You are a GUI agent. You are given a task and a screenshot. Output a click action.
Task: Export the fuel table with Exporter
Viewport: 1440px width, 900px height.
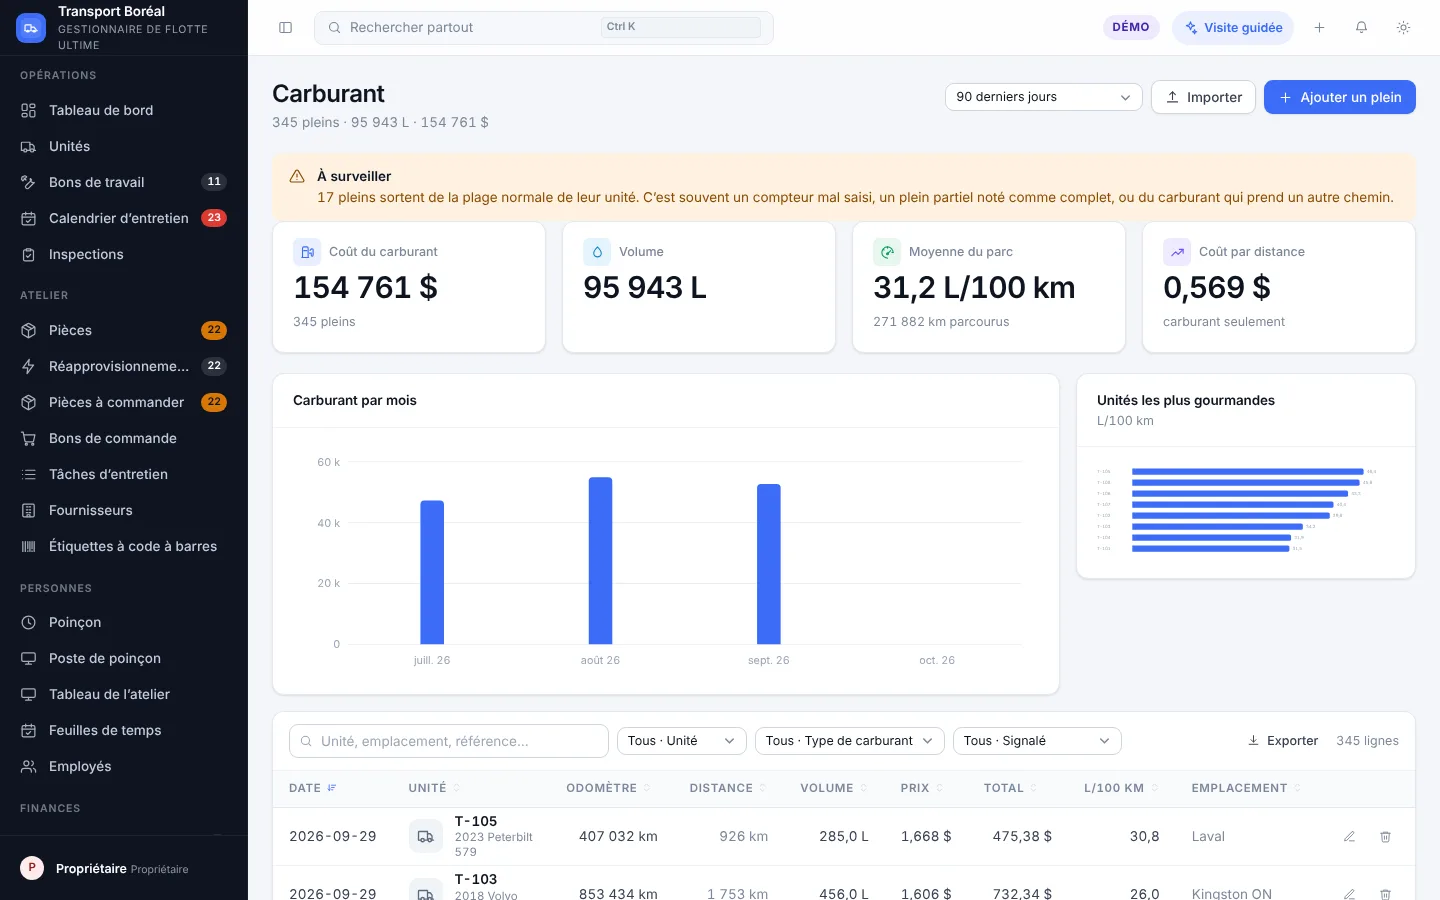1282,741
